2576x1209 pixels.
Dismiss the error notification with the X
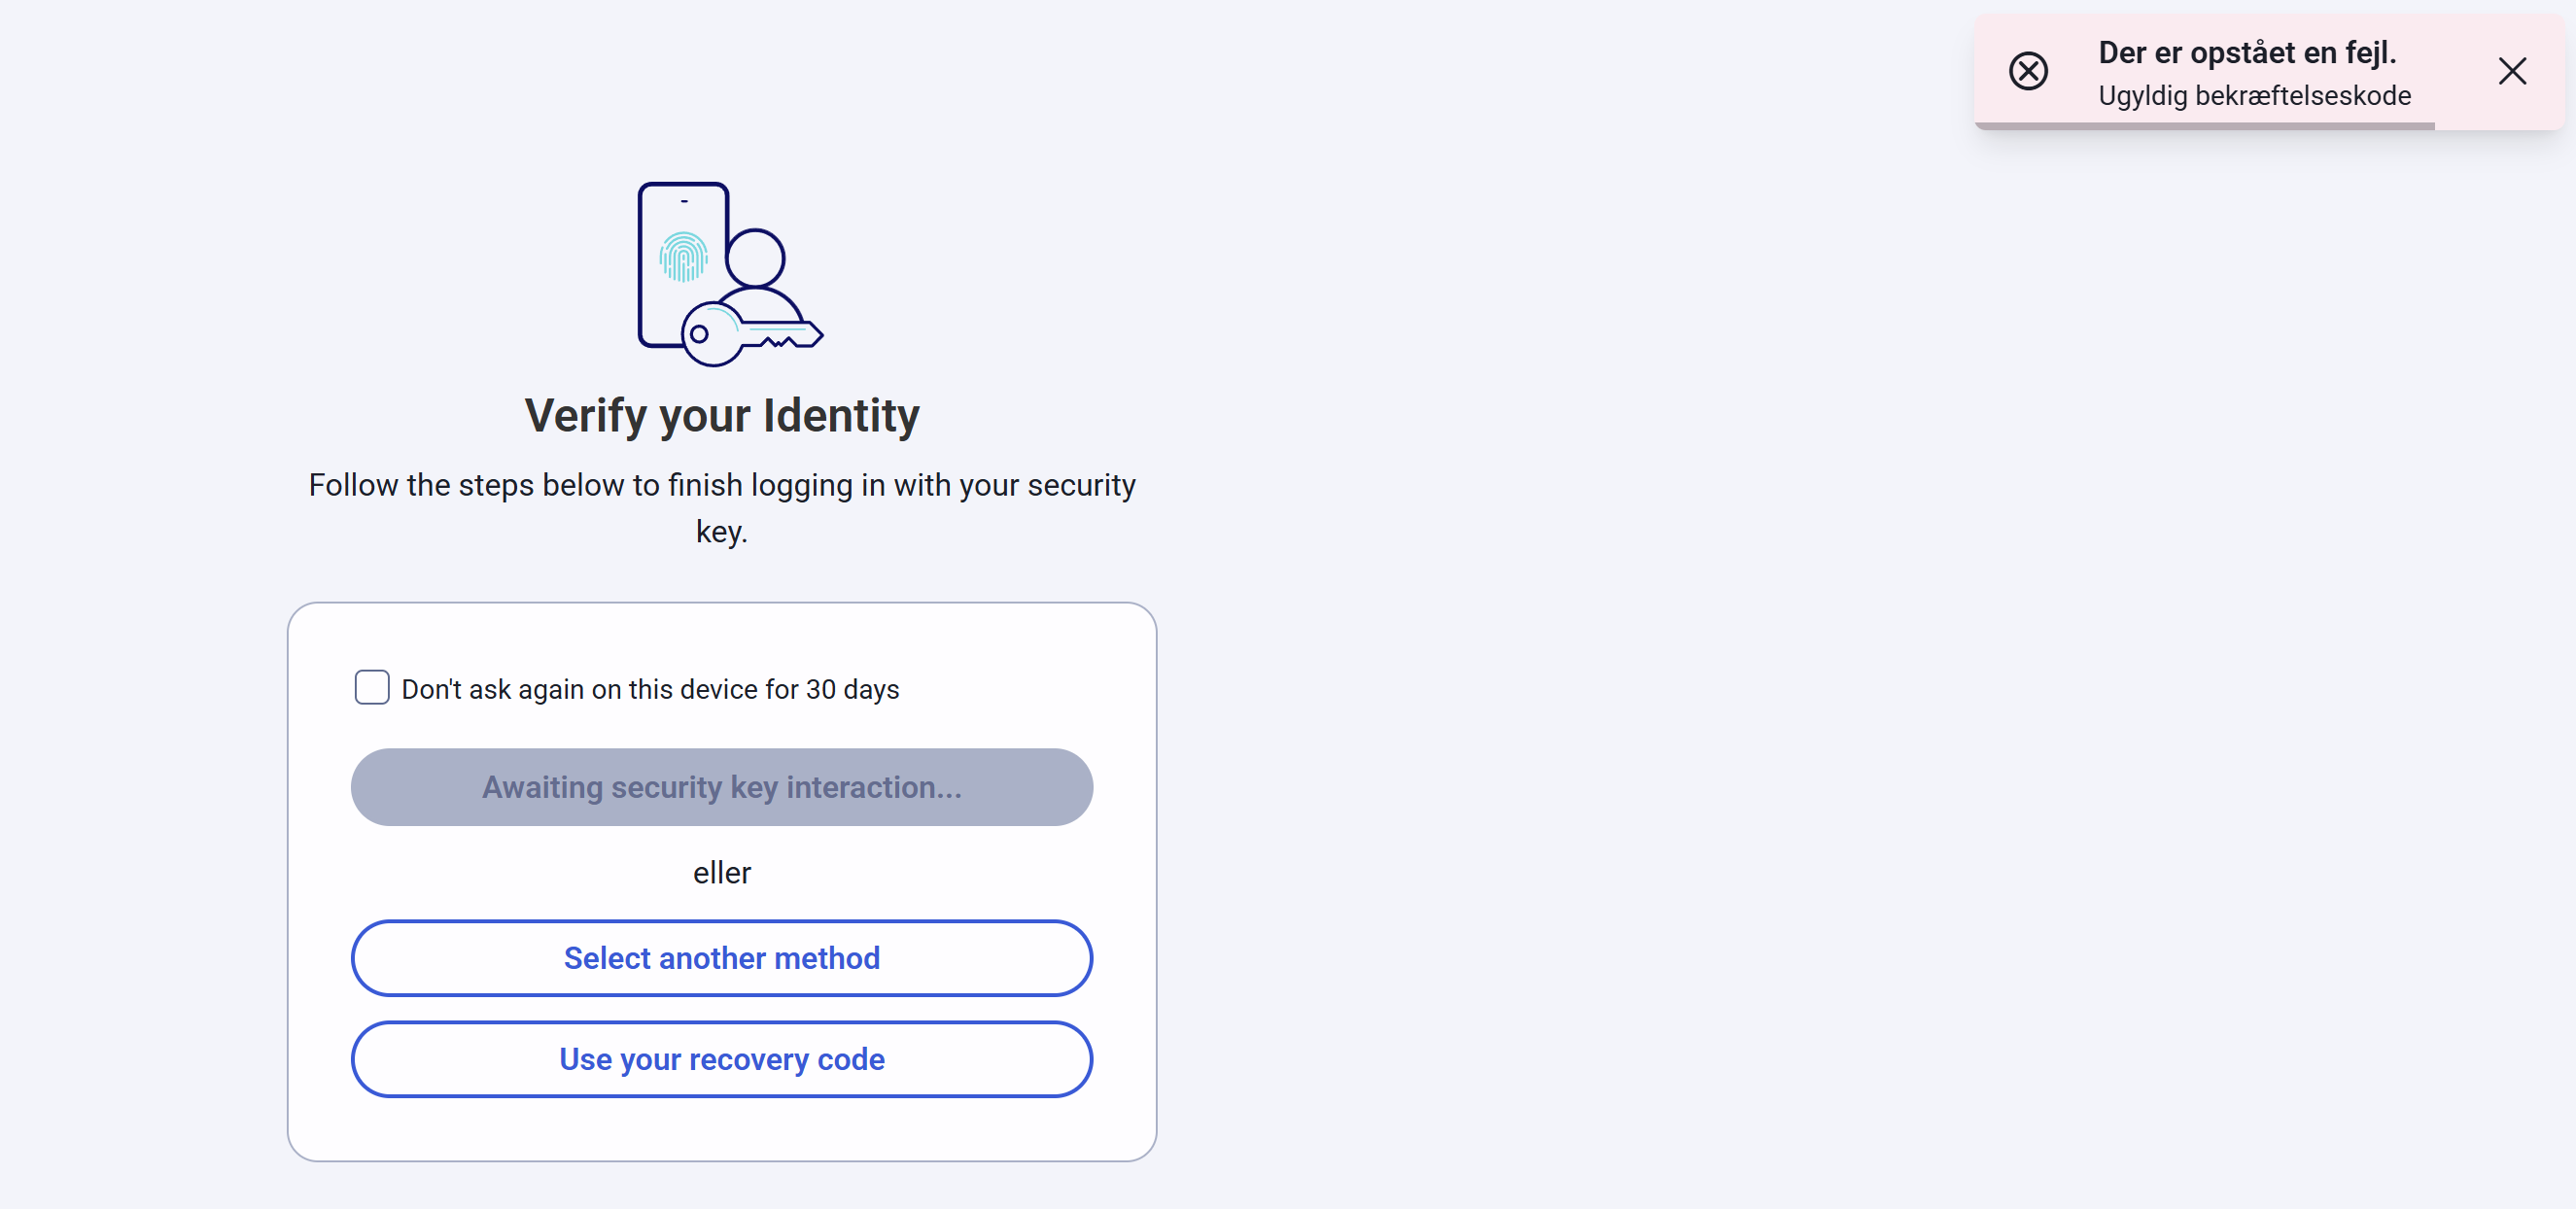(x=2512, y=71)
